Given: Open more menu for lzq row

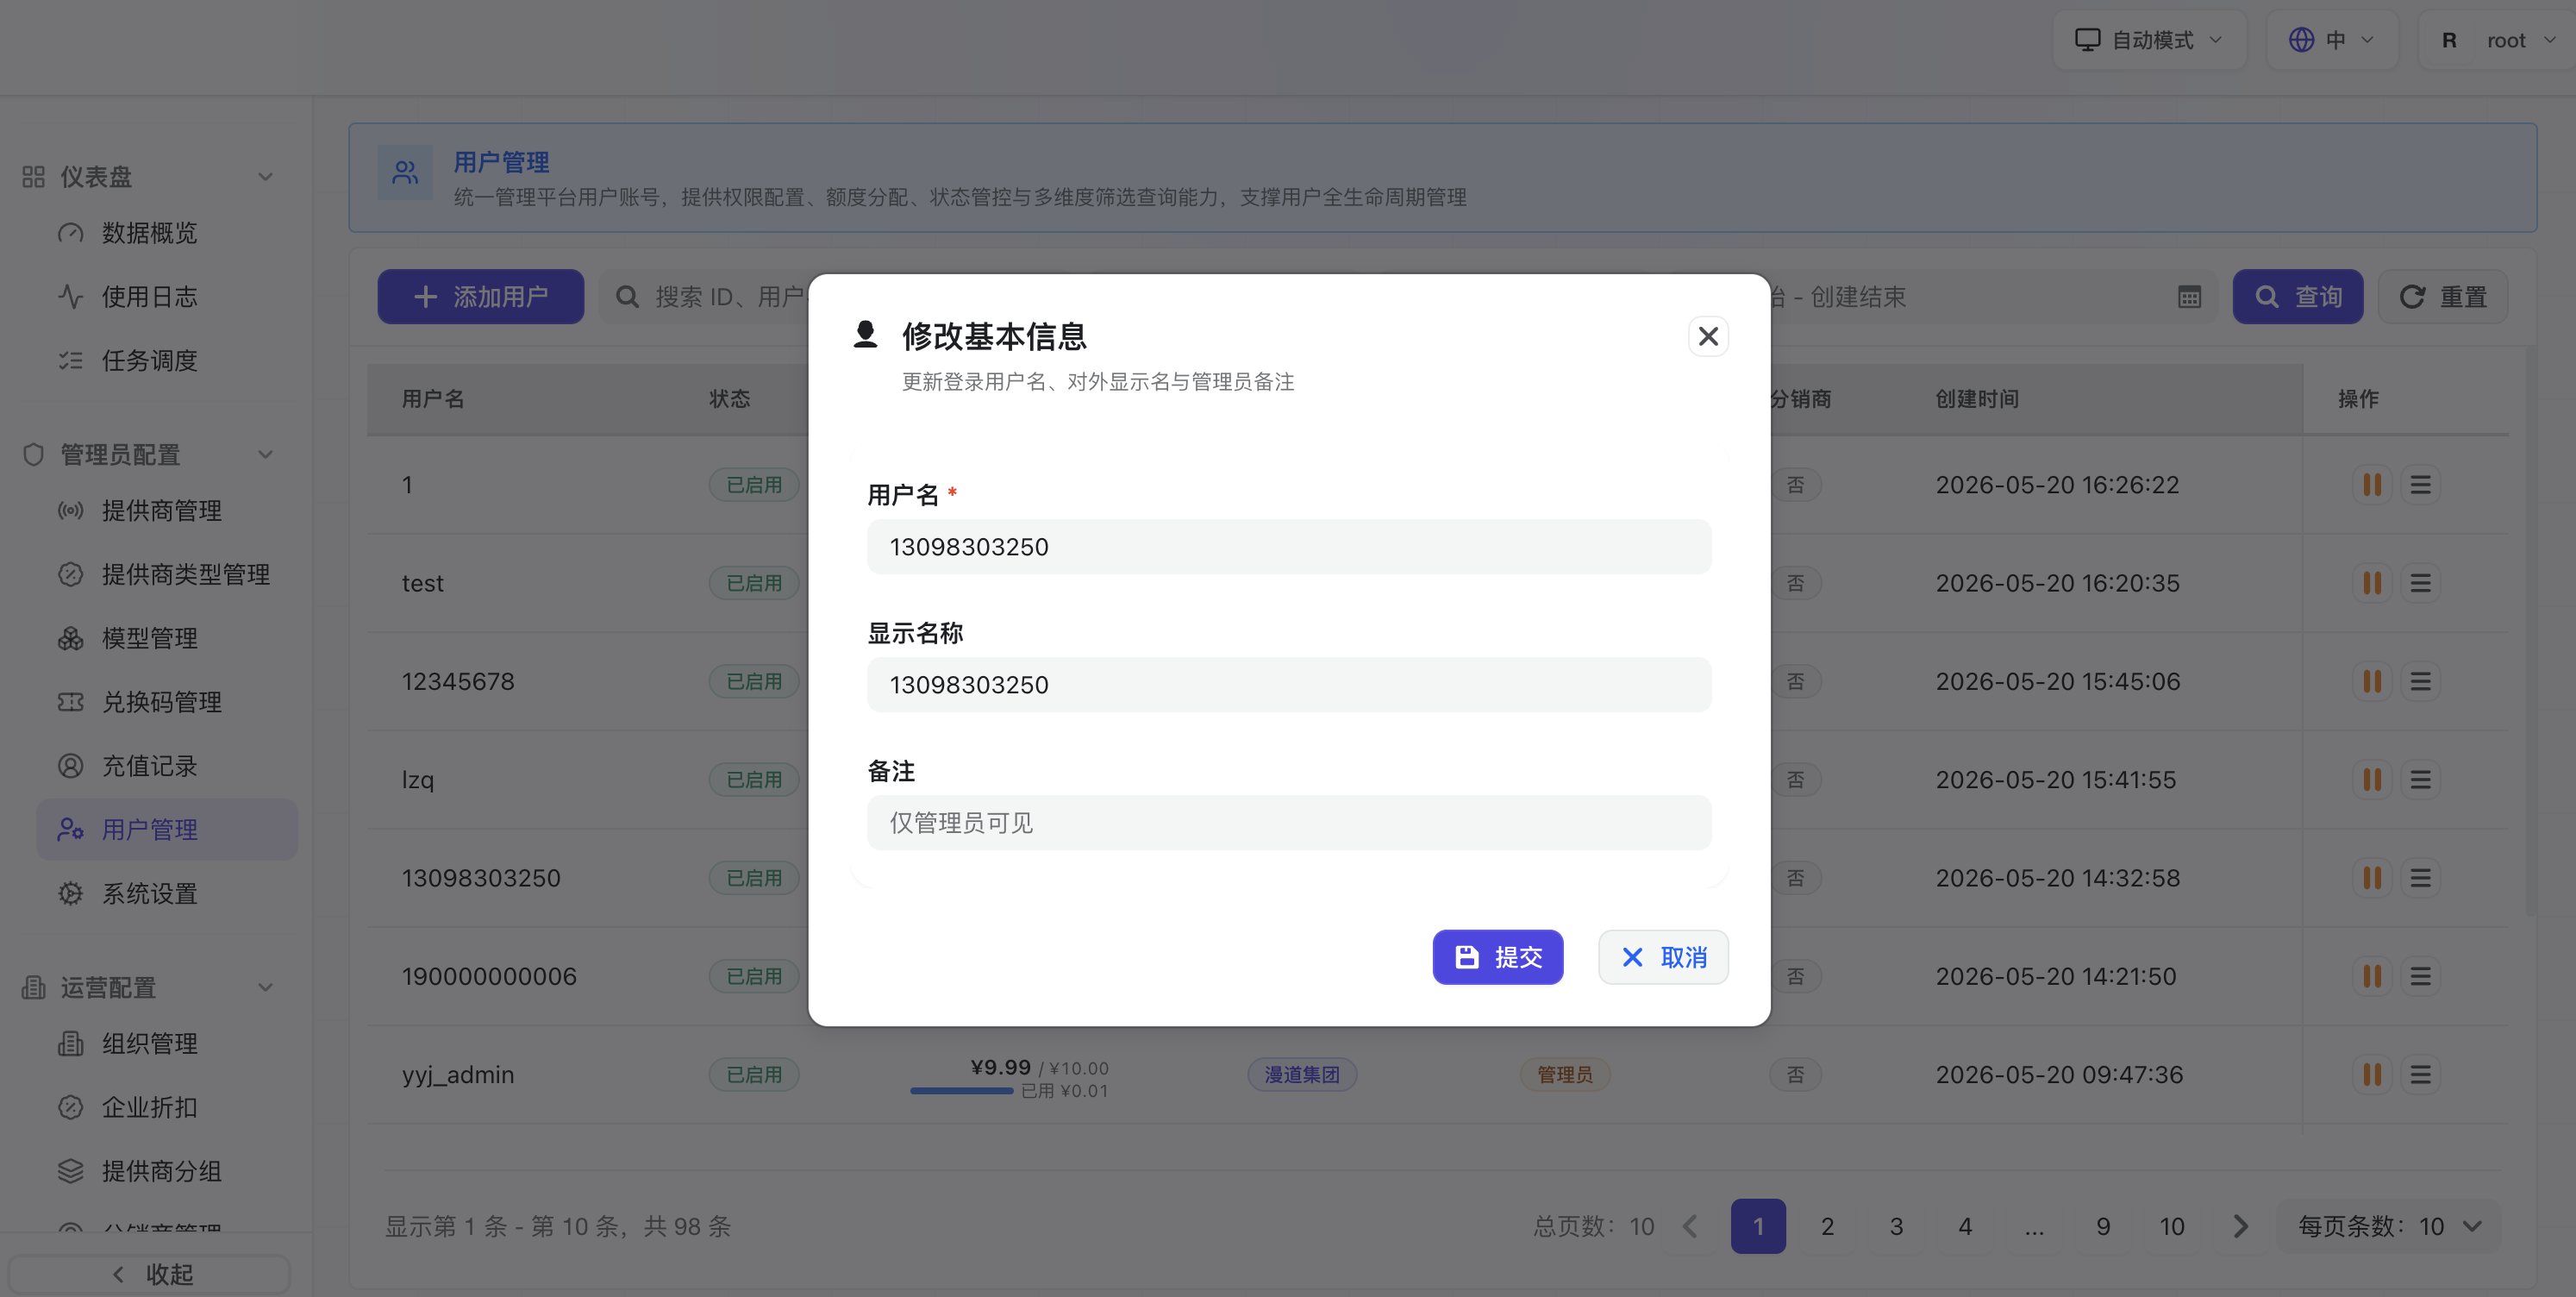Looking at the screenshot, I should click(2420, 780).
